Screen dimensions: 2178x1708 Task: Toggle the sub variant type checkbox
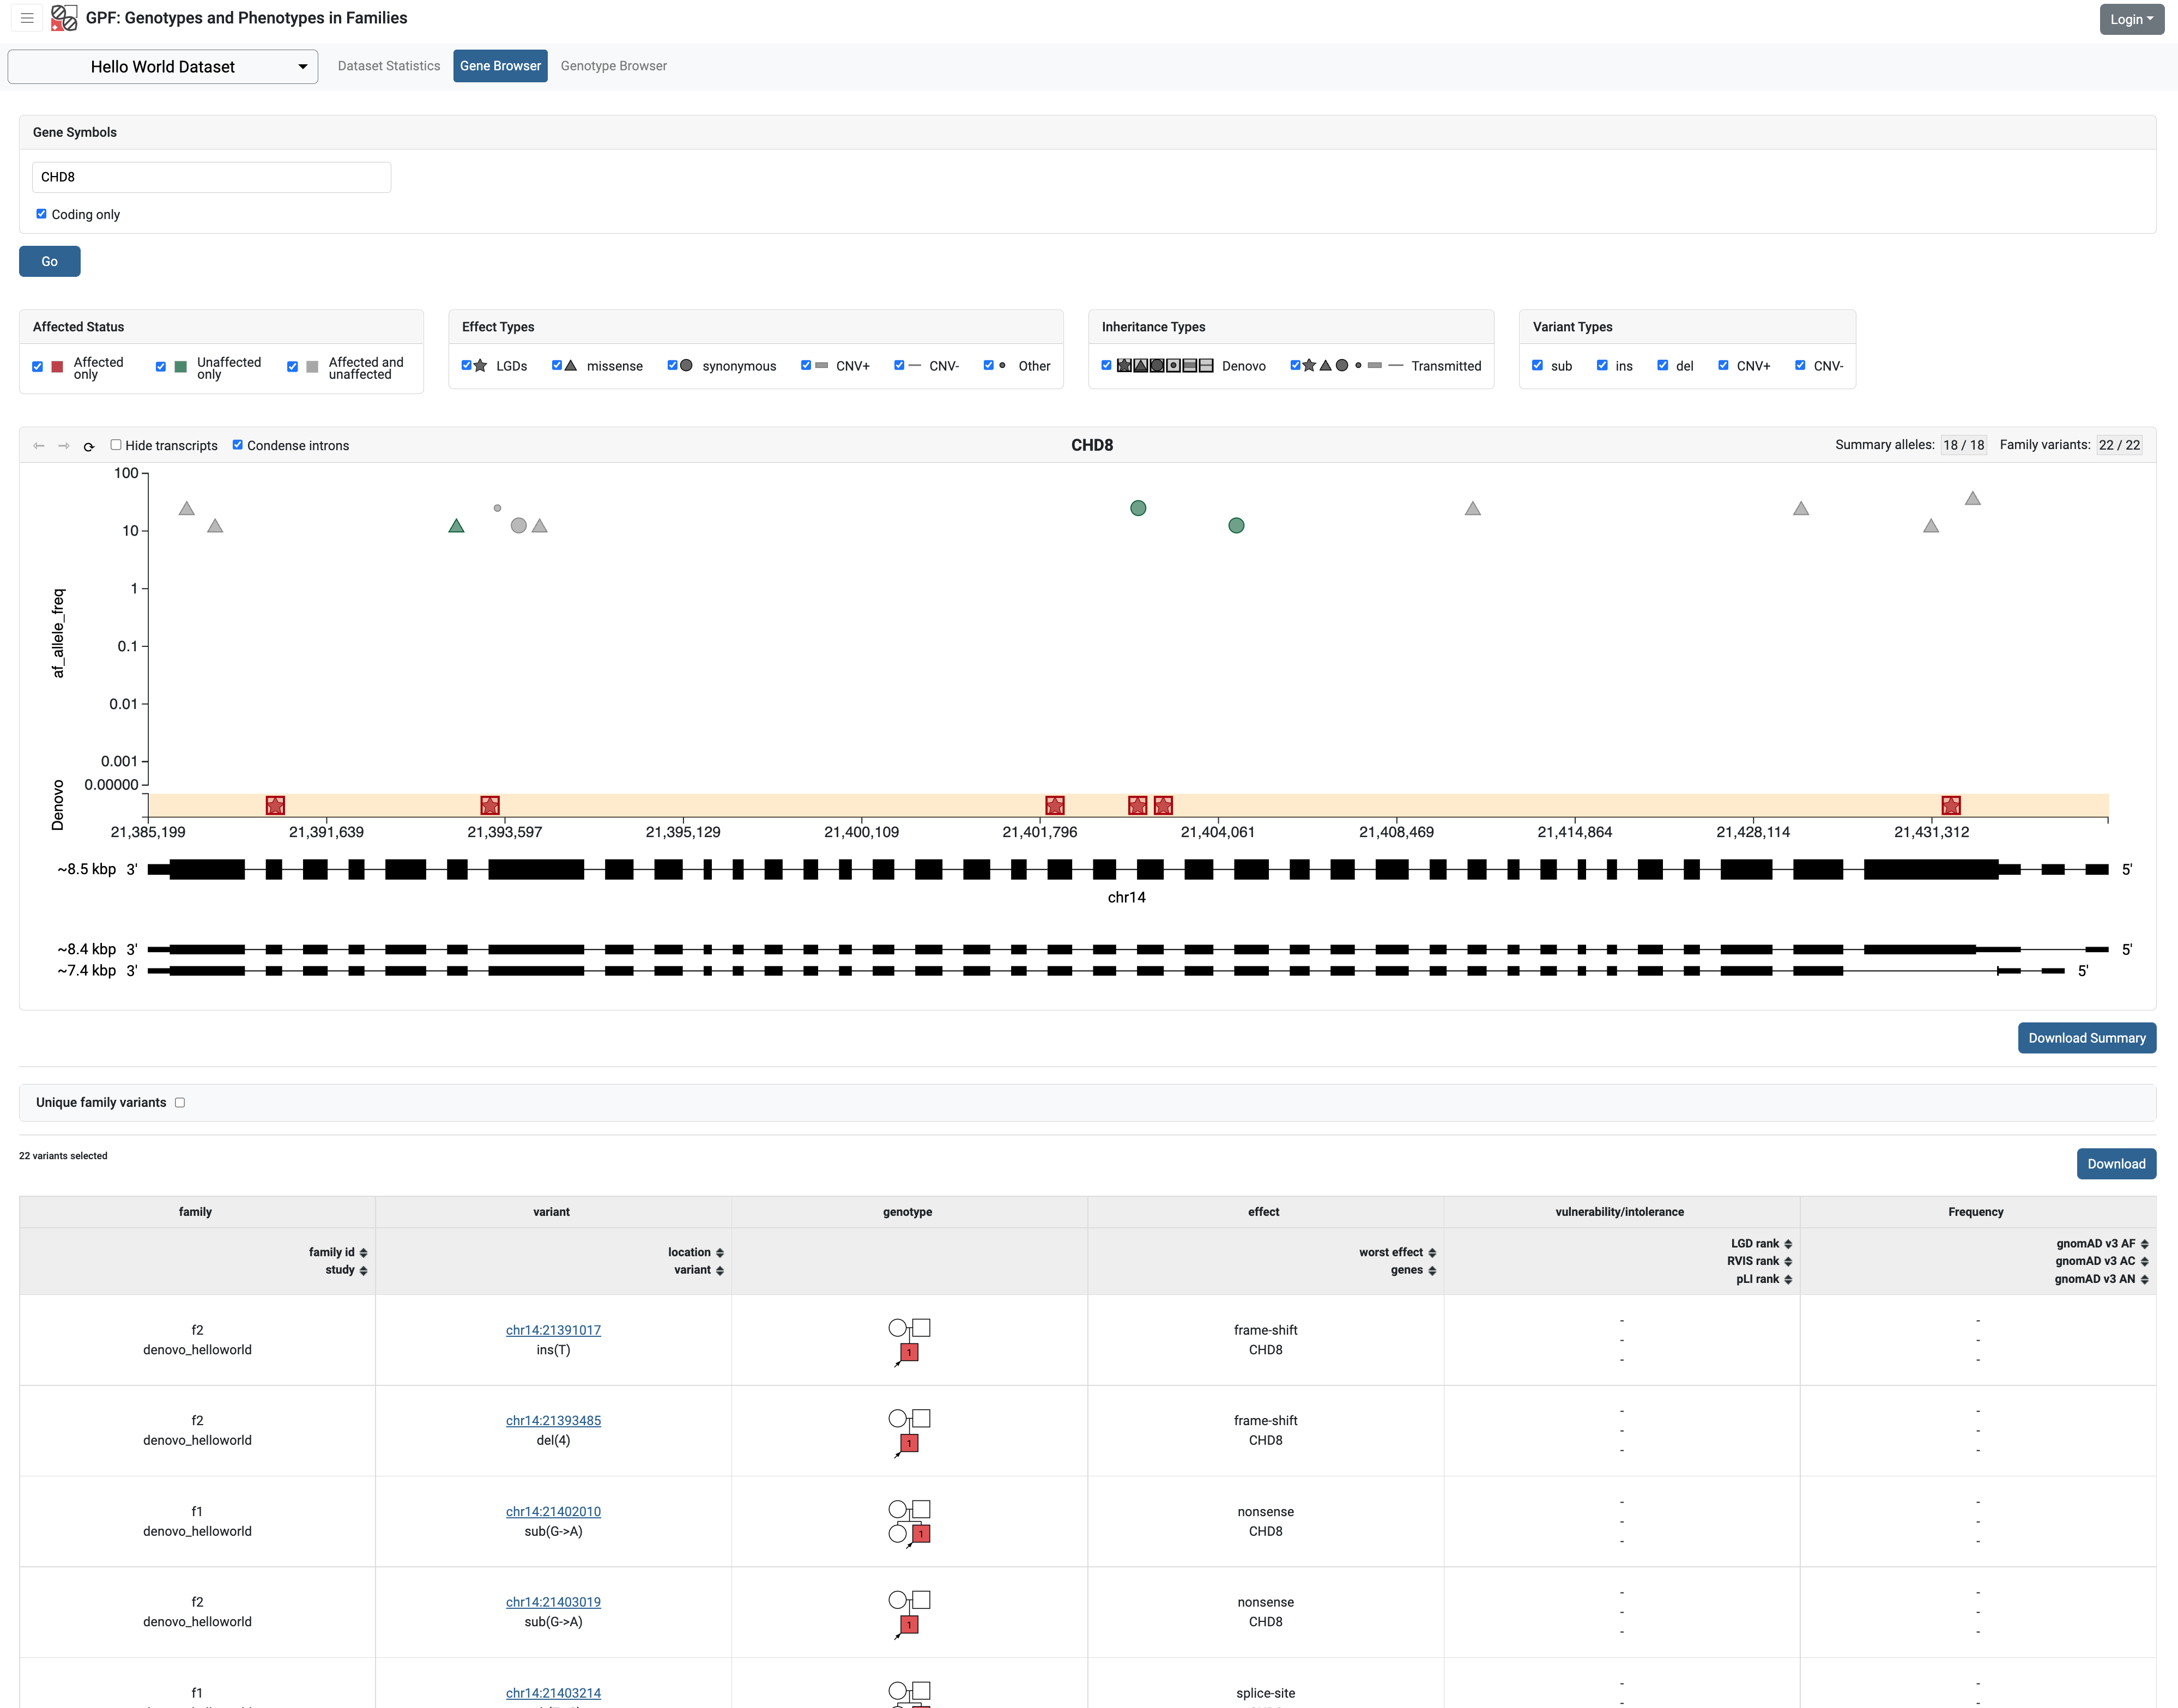pos(1537,365)
